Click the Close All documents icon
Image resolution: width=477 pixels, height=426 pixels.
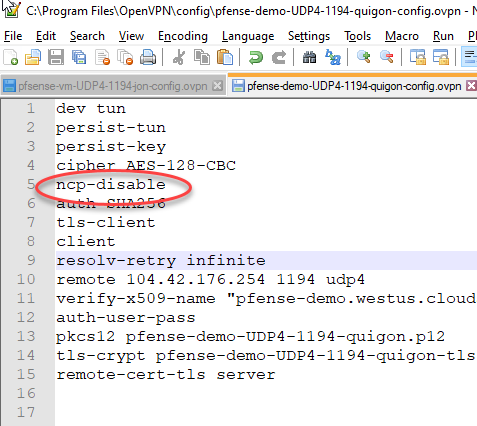coord(125,57)
